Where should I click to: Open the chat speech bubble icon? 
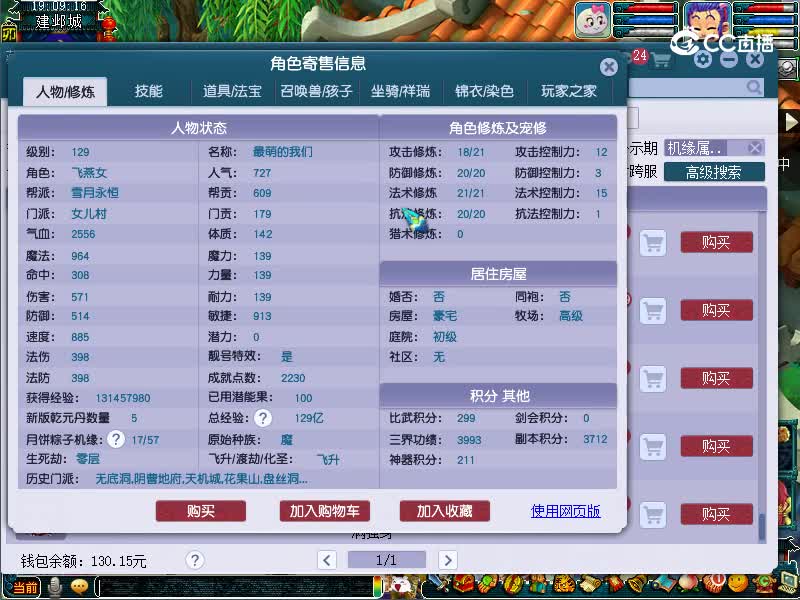click(x=79, y=587)
